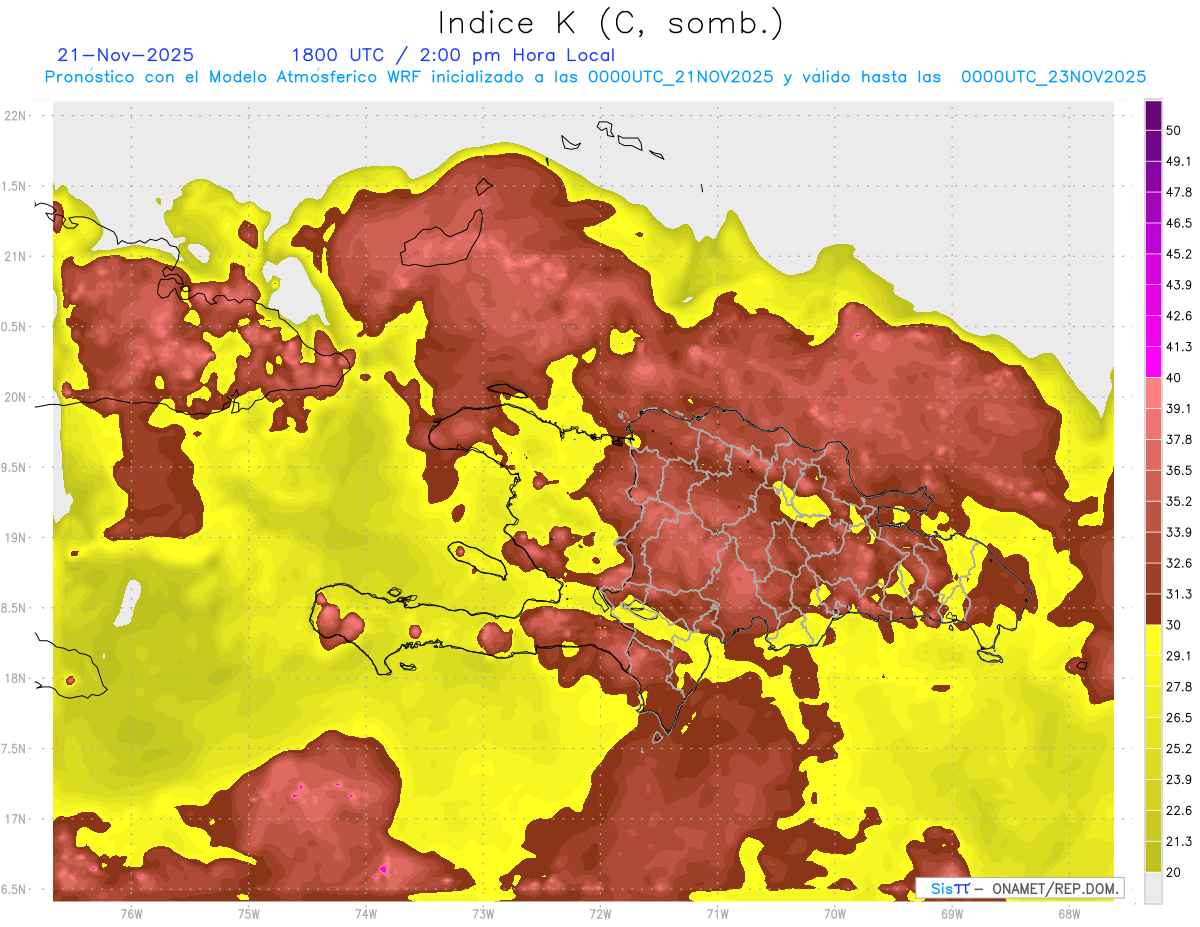Click the "29.1" legend label
Screen dimensions: 1200x927
point(1179,656)
